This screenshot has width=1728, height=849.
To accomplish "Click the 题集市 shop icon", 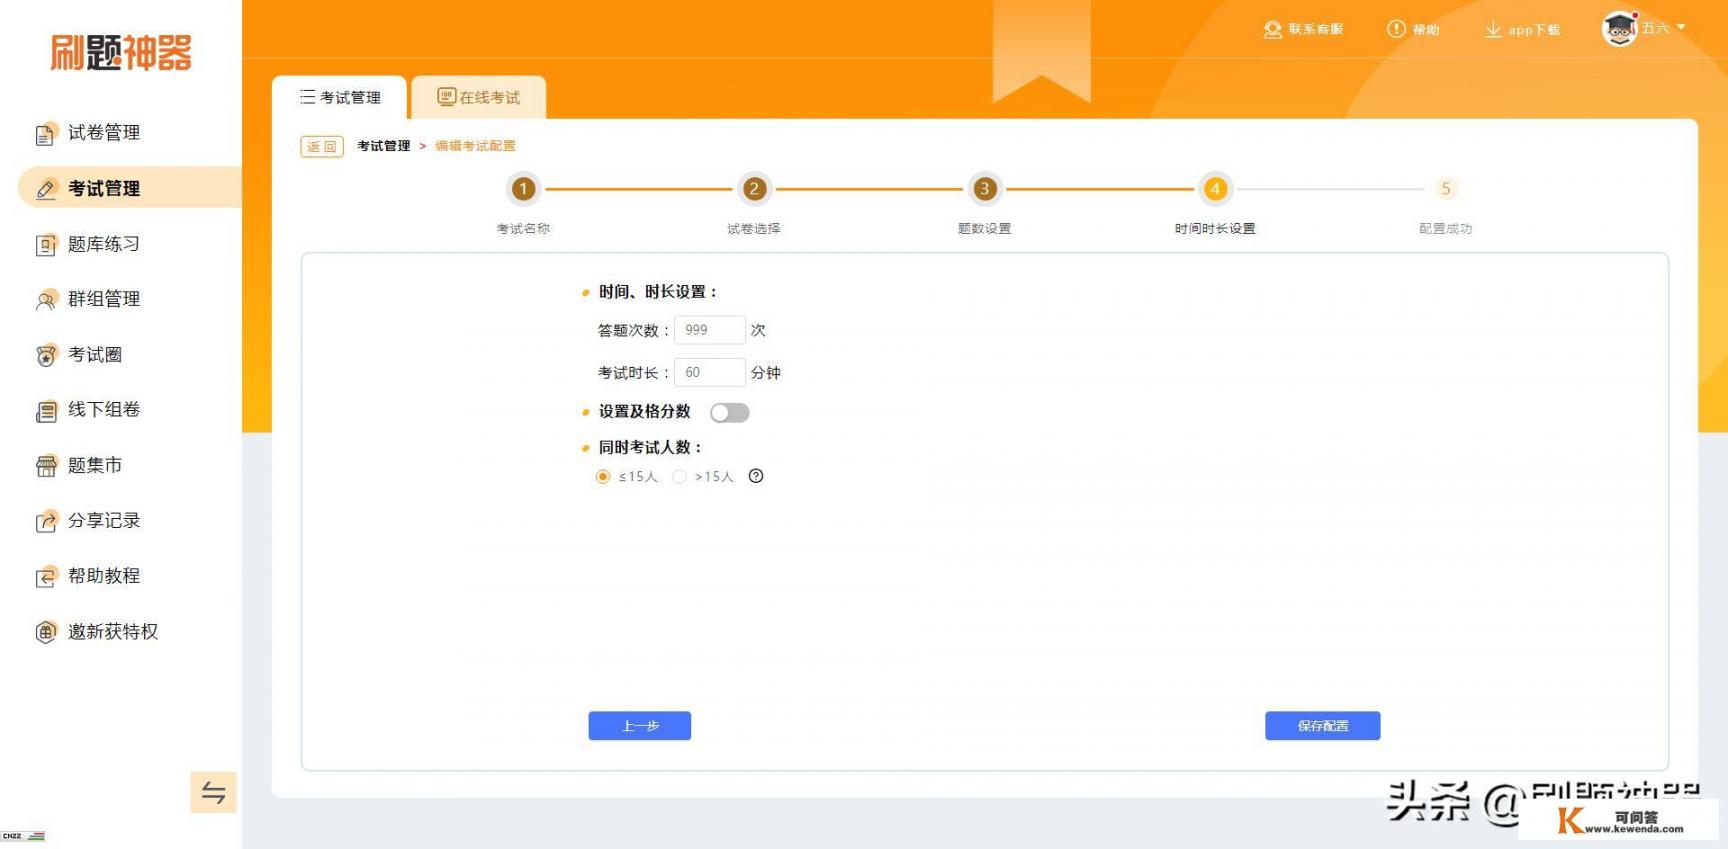I will (x=46, y=466).
